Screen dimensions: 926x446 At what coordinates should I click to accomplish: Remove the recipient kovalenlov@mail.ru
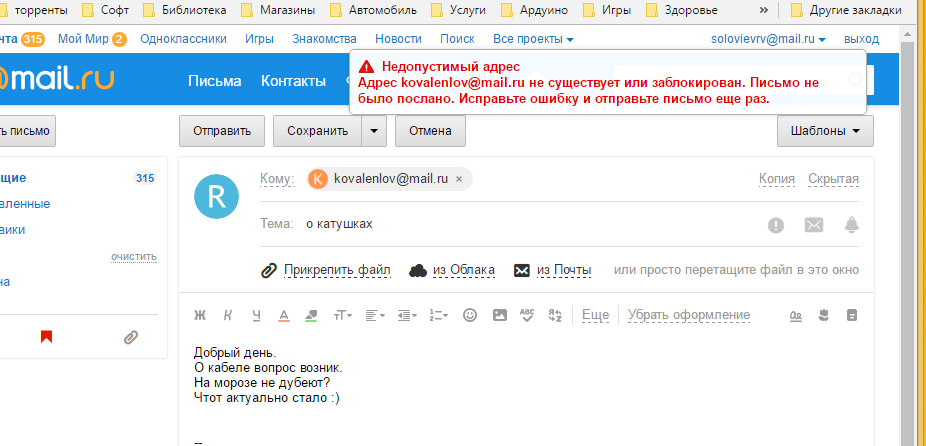pos(459,179)
